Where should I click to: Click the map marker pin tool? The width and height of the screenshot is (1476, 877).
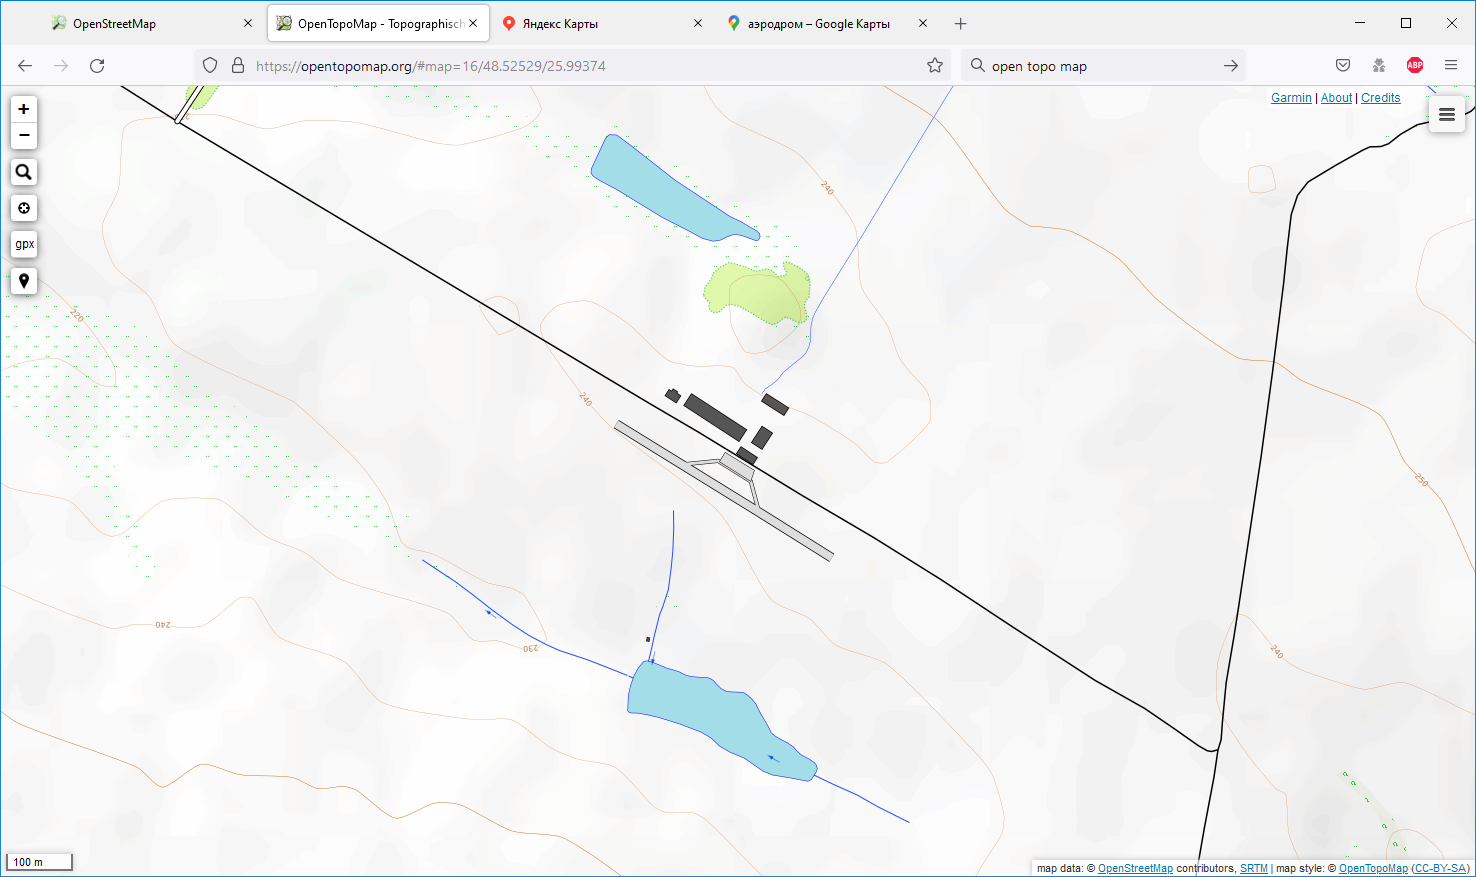click(24, 281)
